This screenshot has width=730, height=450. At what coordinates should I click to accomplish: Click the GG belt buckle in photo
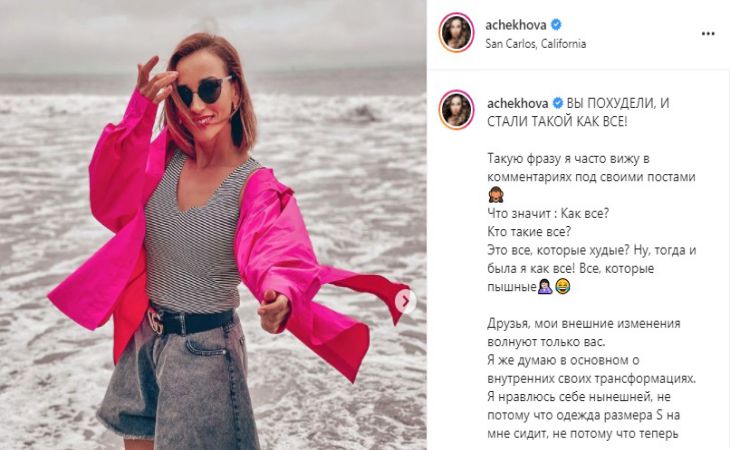[155, 322]
